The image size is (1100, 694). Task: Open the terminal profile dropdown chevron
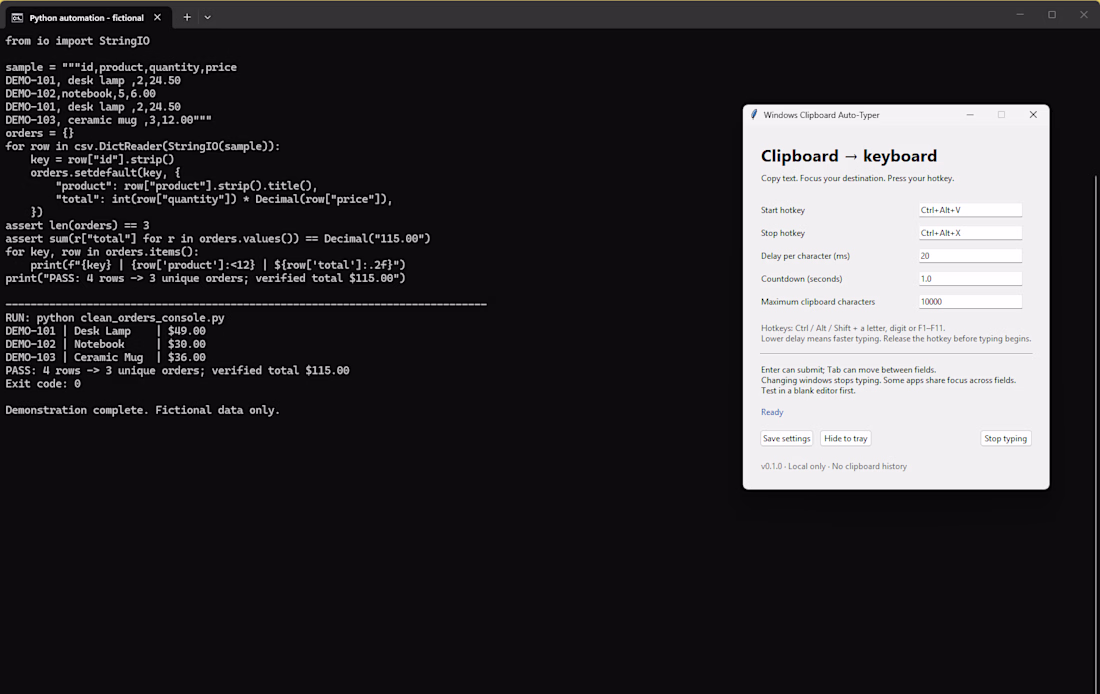point(208,18)
